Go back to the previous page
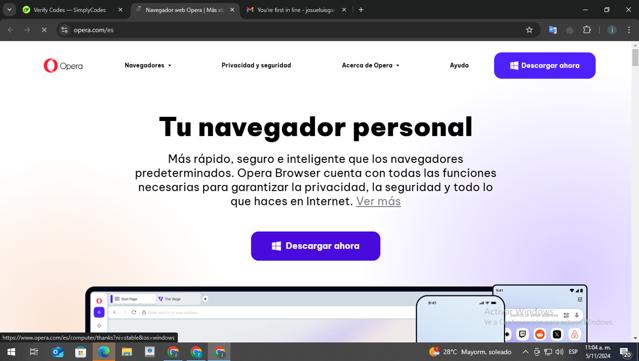The width and height of the screenshot is (639, 361). [x=10, y=30]
